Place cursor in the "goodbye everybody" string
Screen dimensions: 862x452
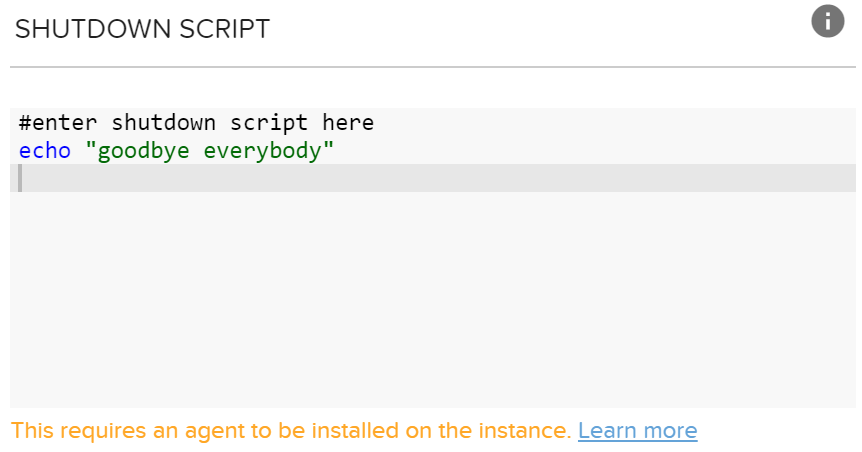point(209,151)
